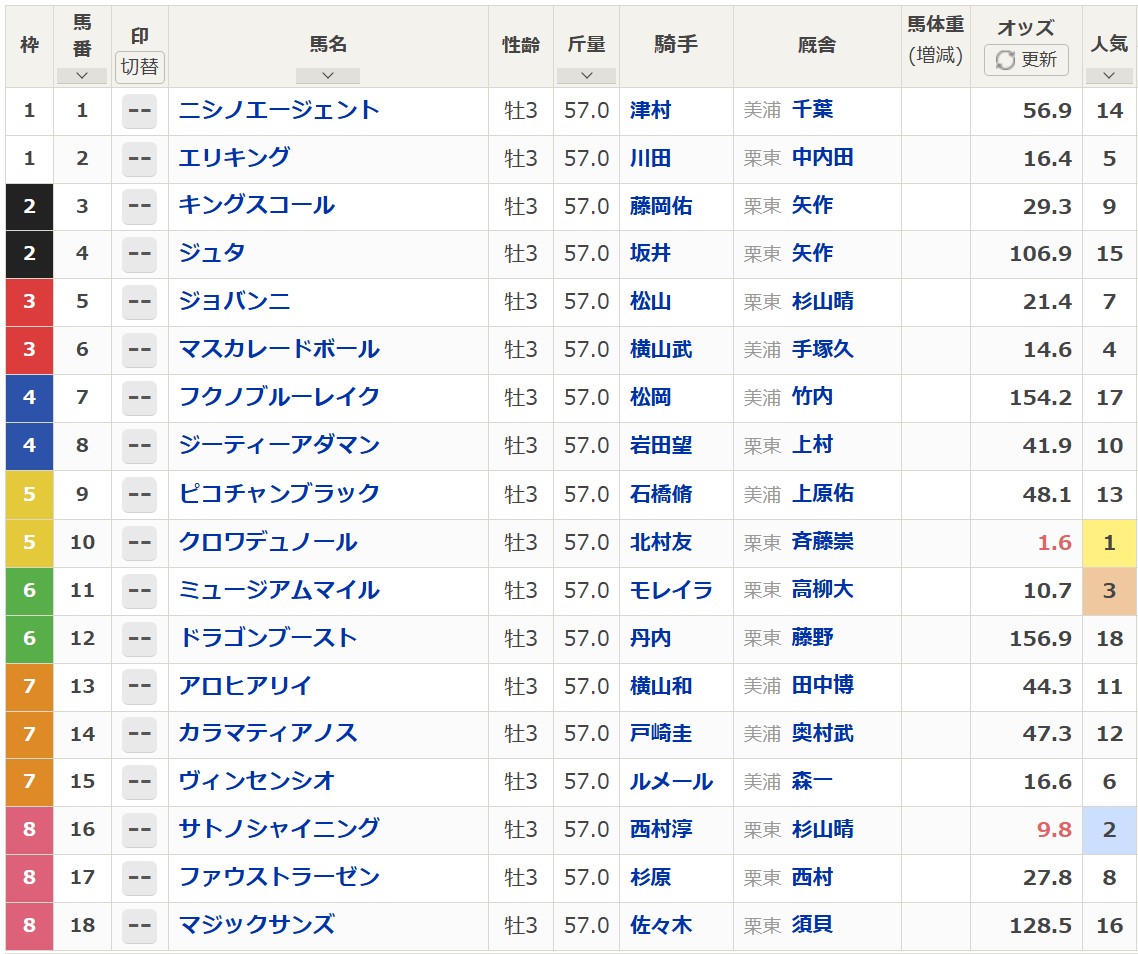Open trainer link 中内田
Image resolution: width=1138 pixels, height=954 pixels.
[x=822, y=158]
